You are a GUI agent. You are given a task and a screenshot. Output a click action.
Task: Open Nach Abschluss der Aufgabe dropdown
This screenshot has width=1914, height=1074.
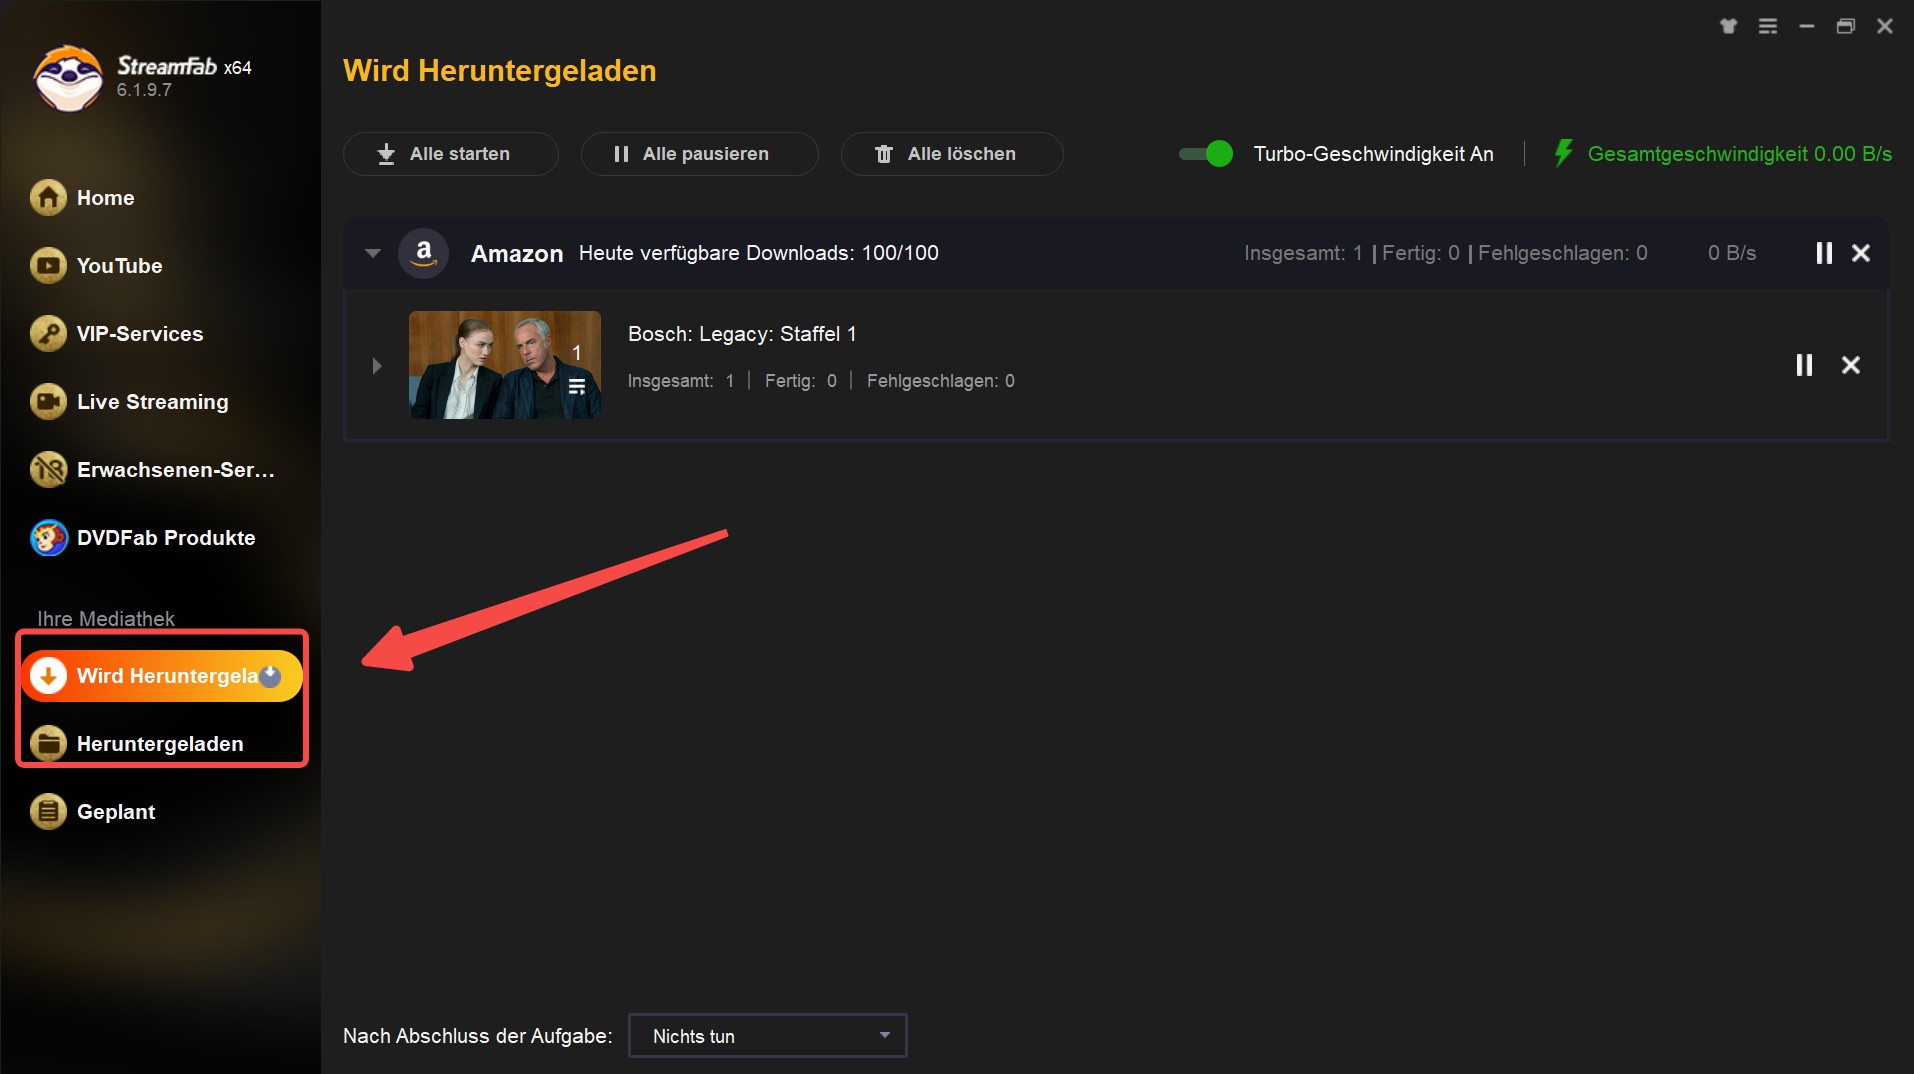coord(767,1036)
